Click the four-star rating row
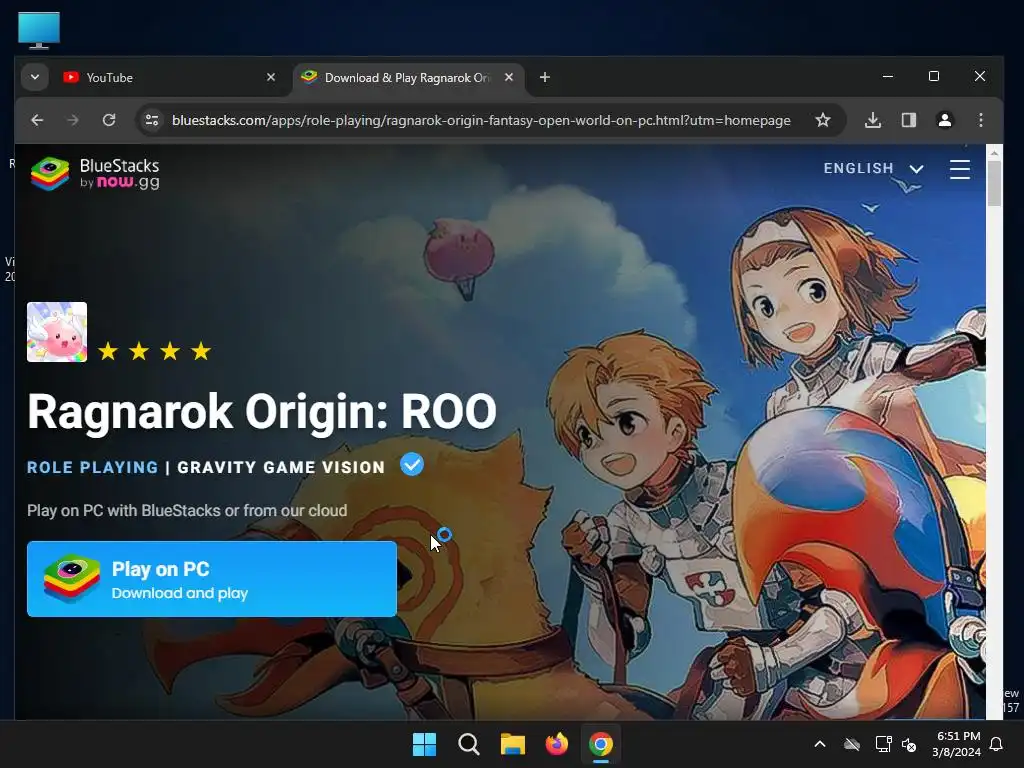 click(154, 351)
